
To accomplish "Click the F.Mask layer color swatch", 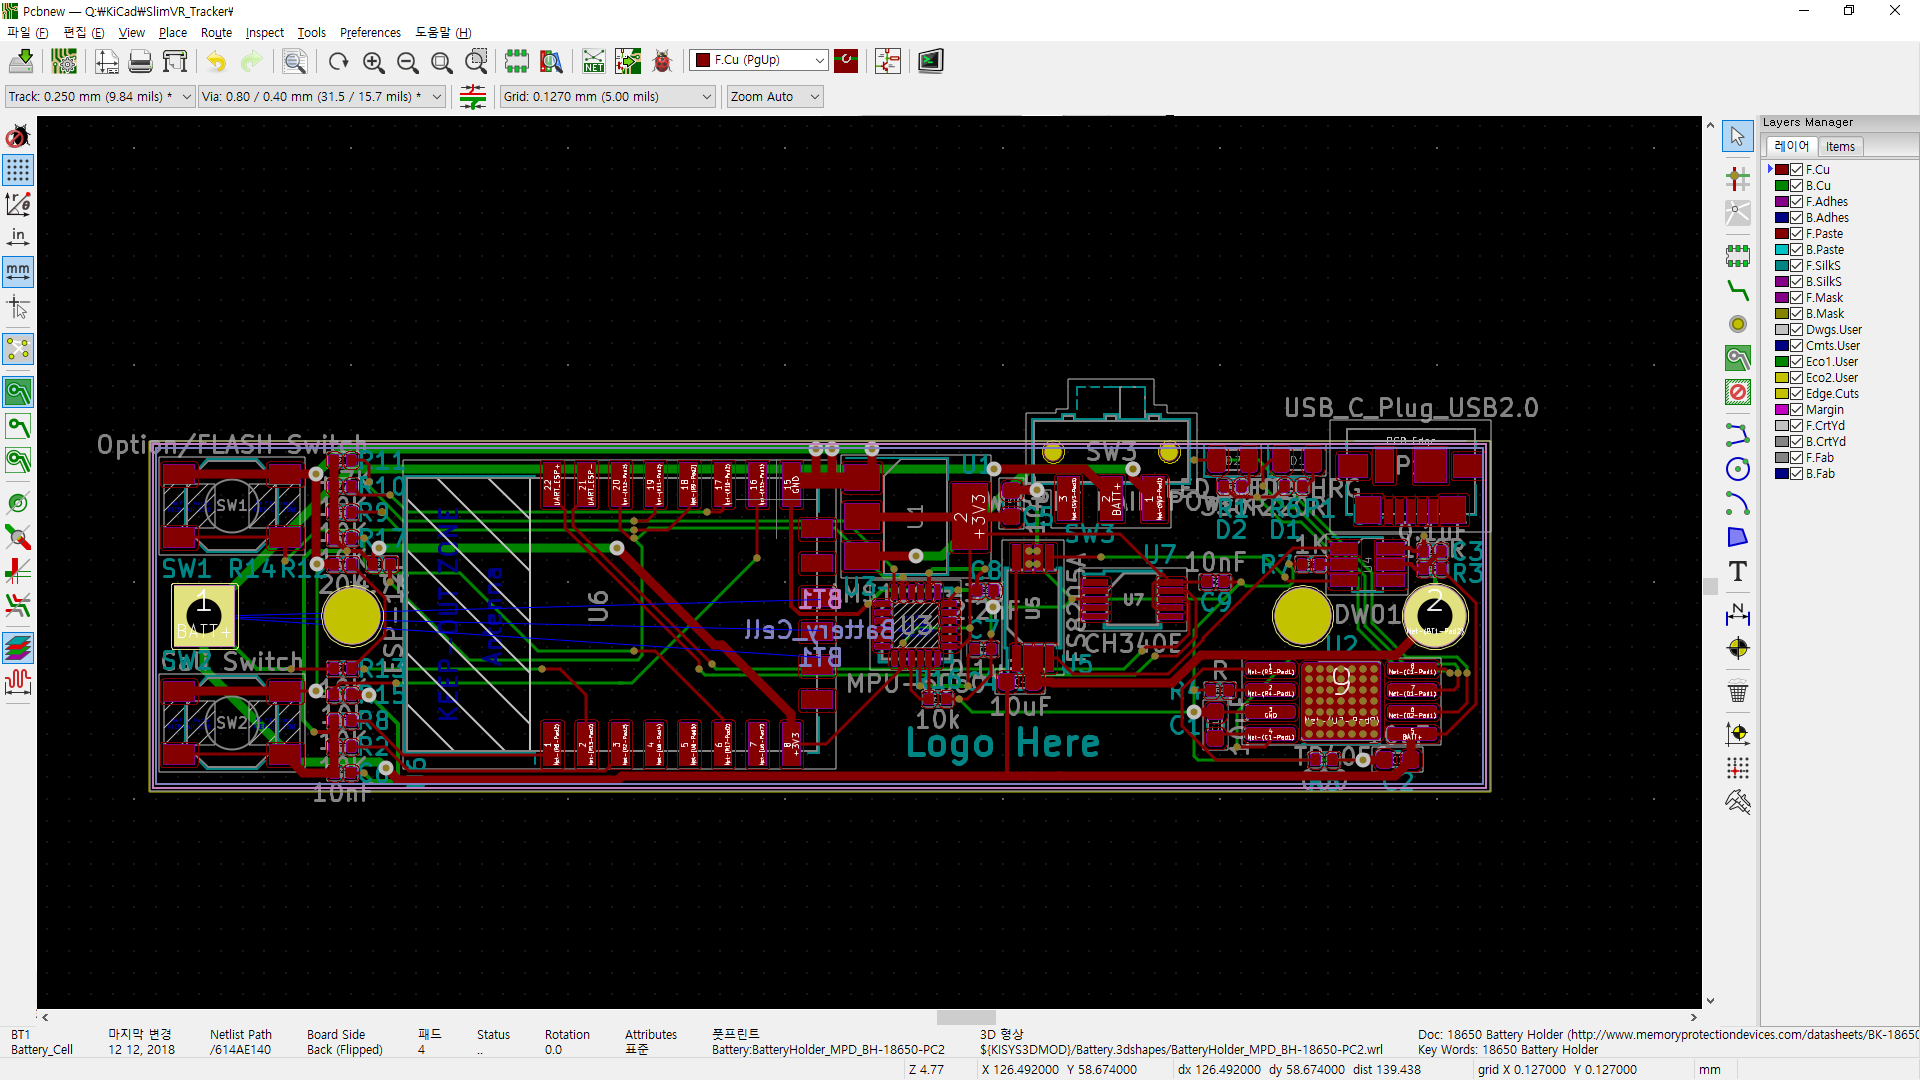I will [x=1782, y=298].
